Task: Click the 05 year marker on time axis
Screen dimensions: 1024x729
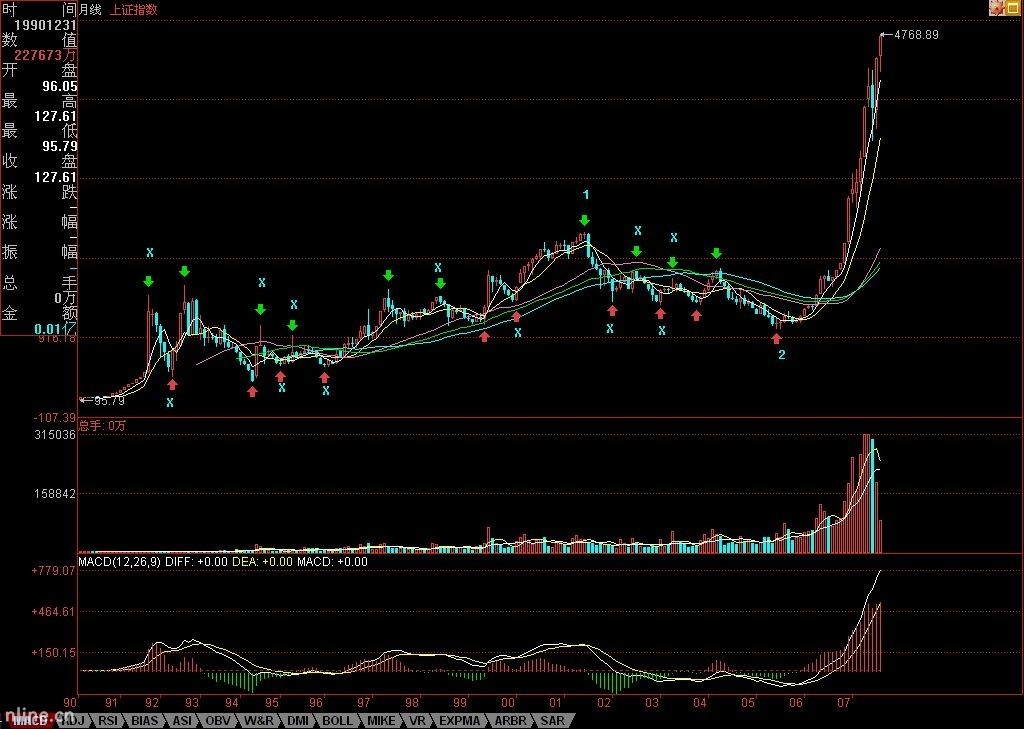Action: [748, 703]
